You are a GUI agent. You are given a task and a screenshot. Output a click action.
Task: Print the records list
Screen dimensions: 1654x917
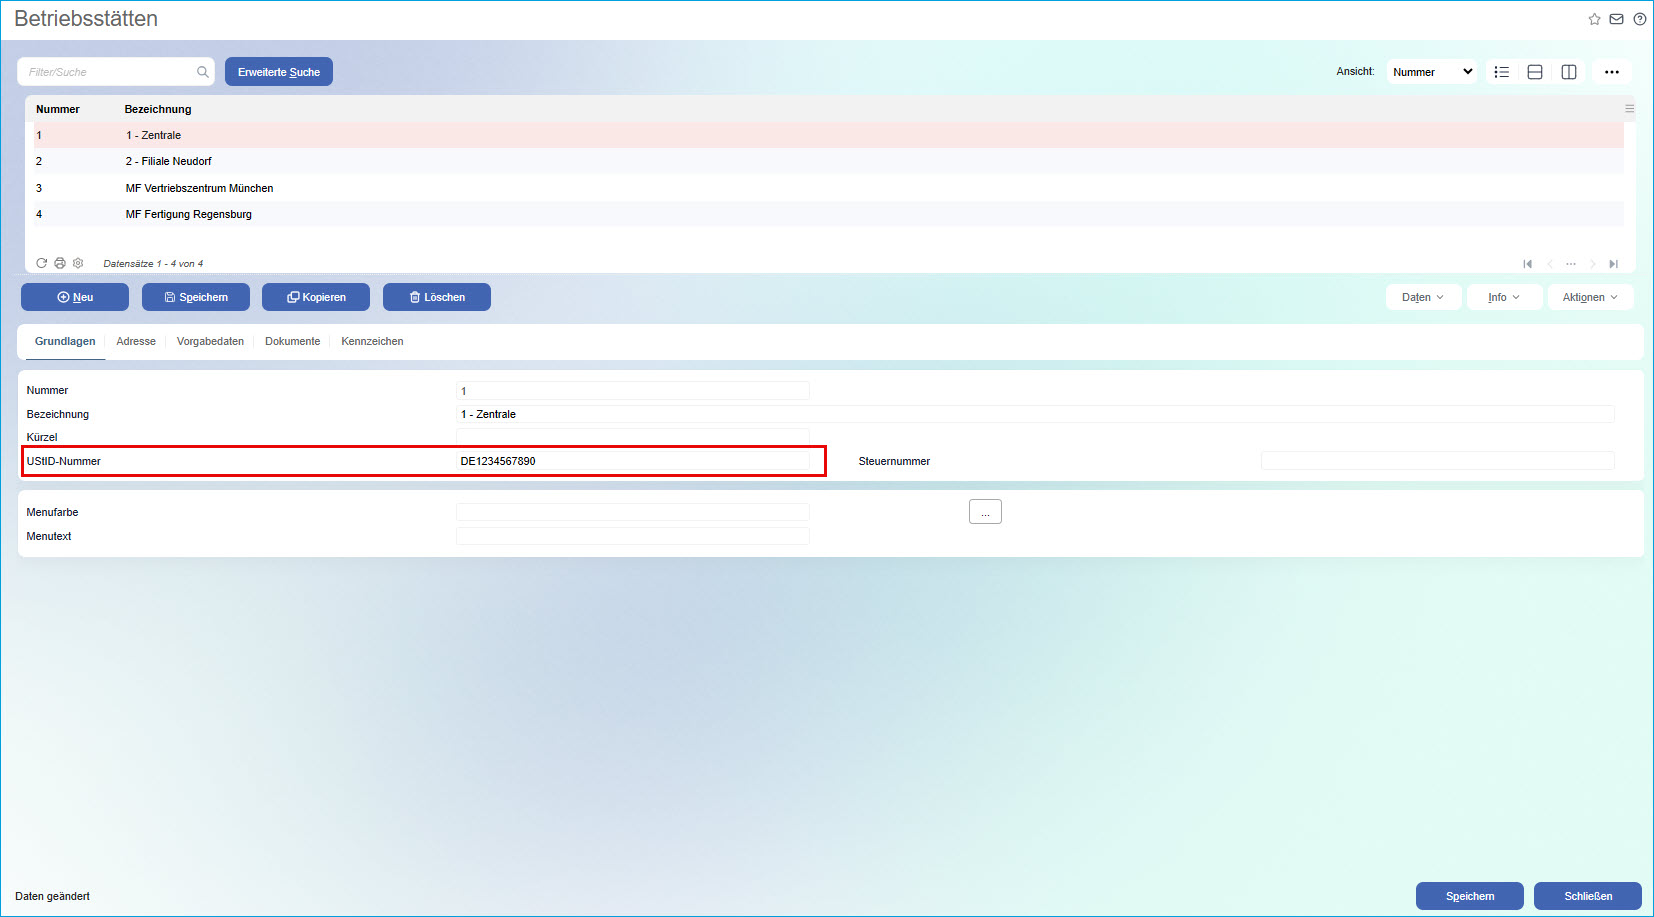pyautogui.click(x=60, y=263)
